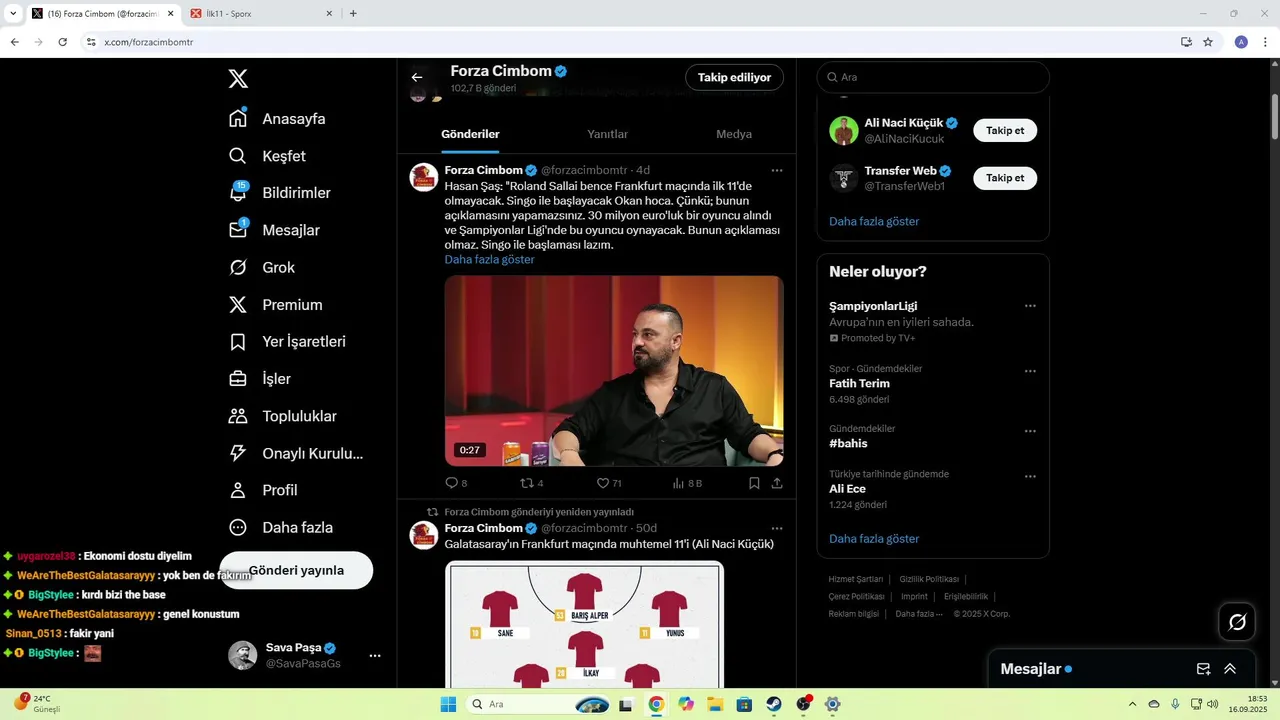This screenshot has height=720, width=1280.
Task: Repost the Hasan Şaş post
Action: pyautogui.click(x=532, y=483)
